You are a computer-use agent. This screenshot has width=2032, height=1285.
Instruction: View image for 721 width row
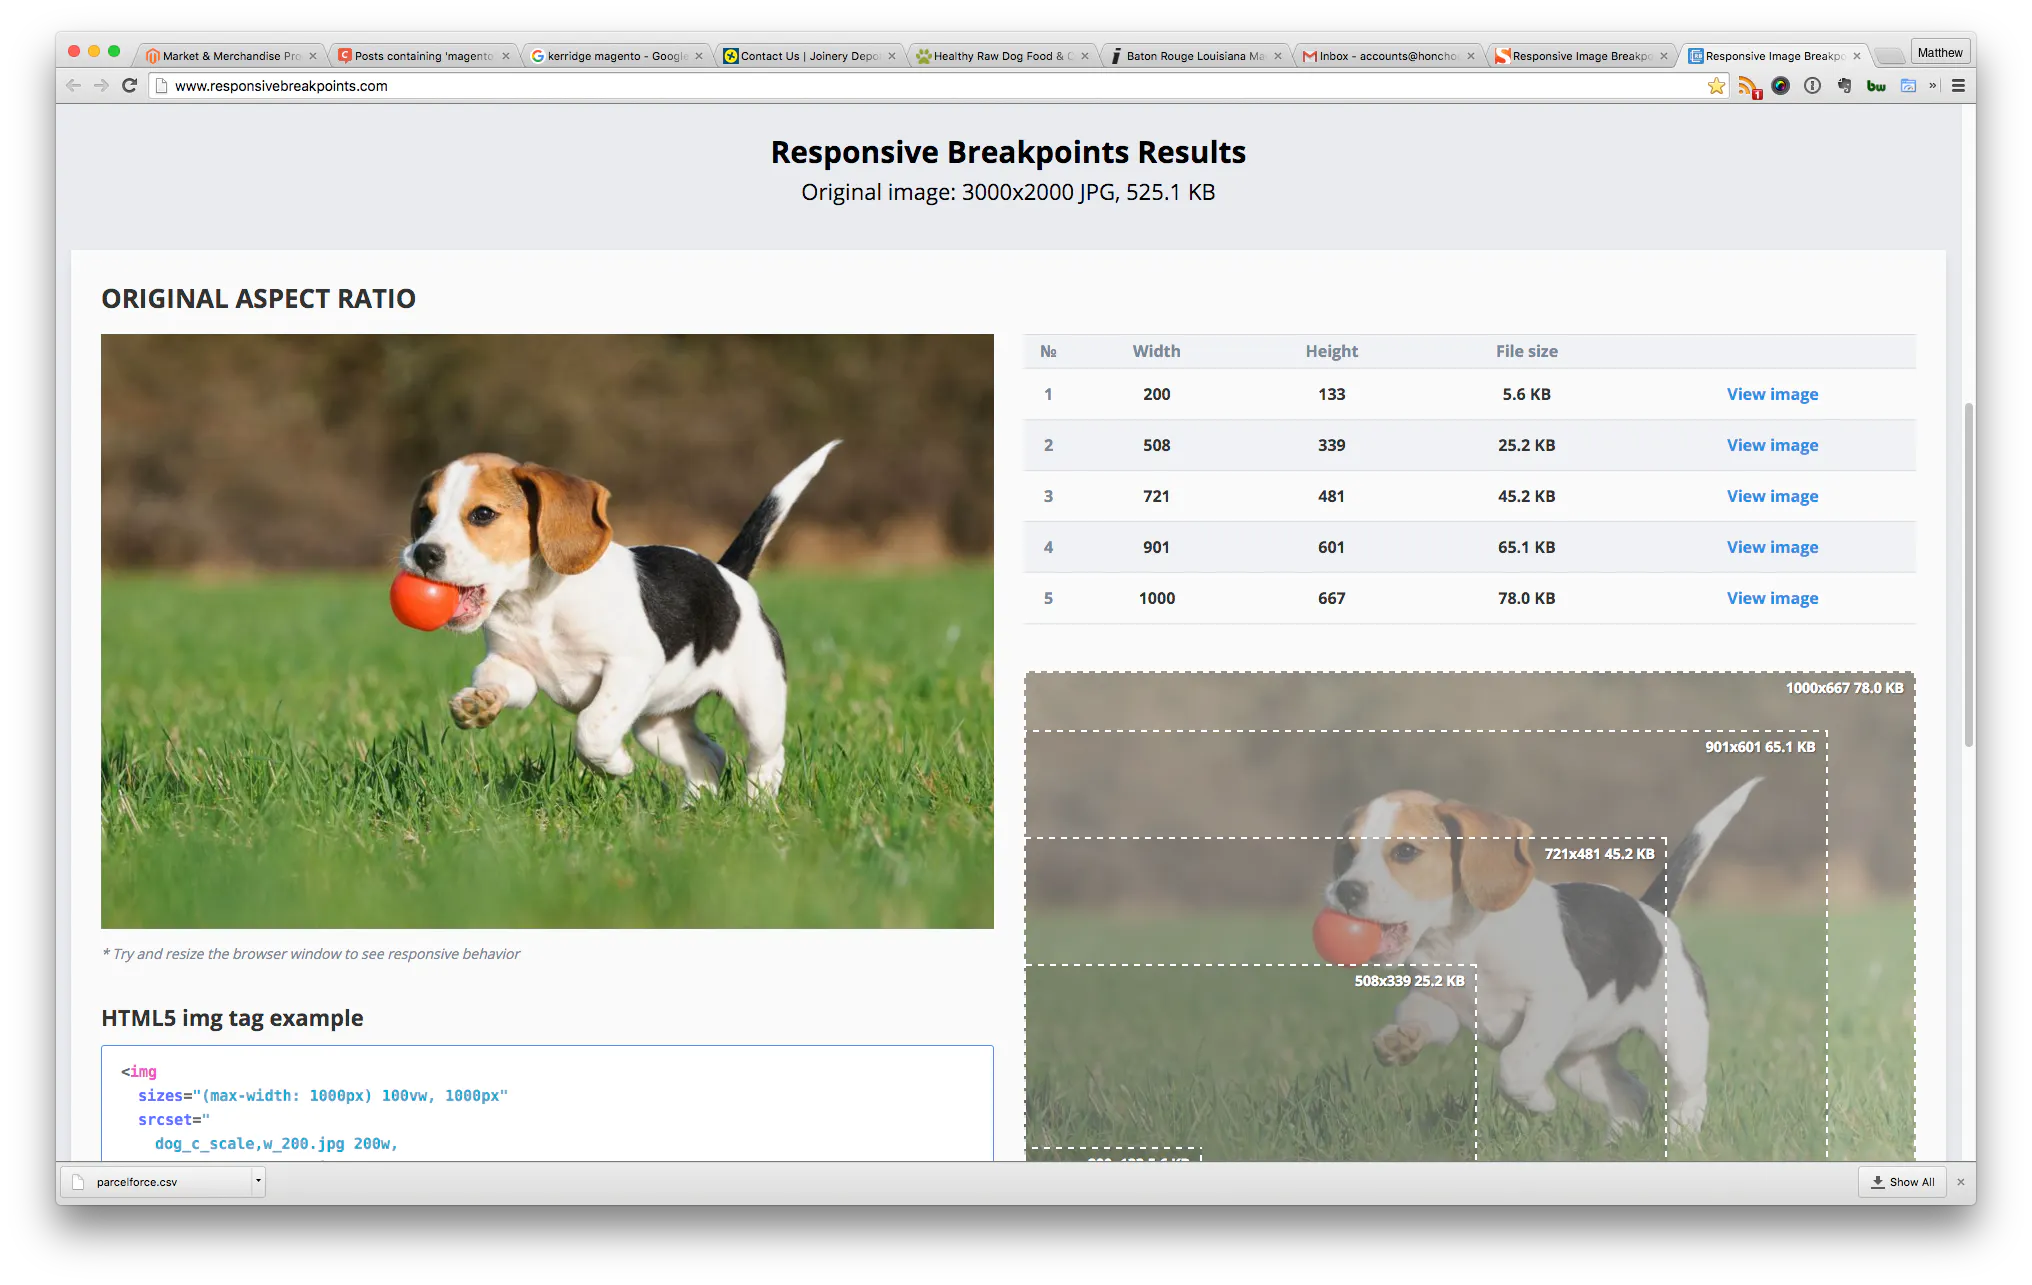(x=1772, y=496)
